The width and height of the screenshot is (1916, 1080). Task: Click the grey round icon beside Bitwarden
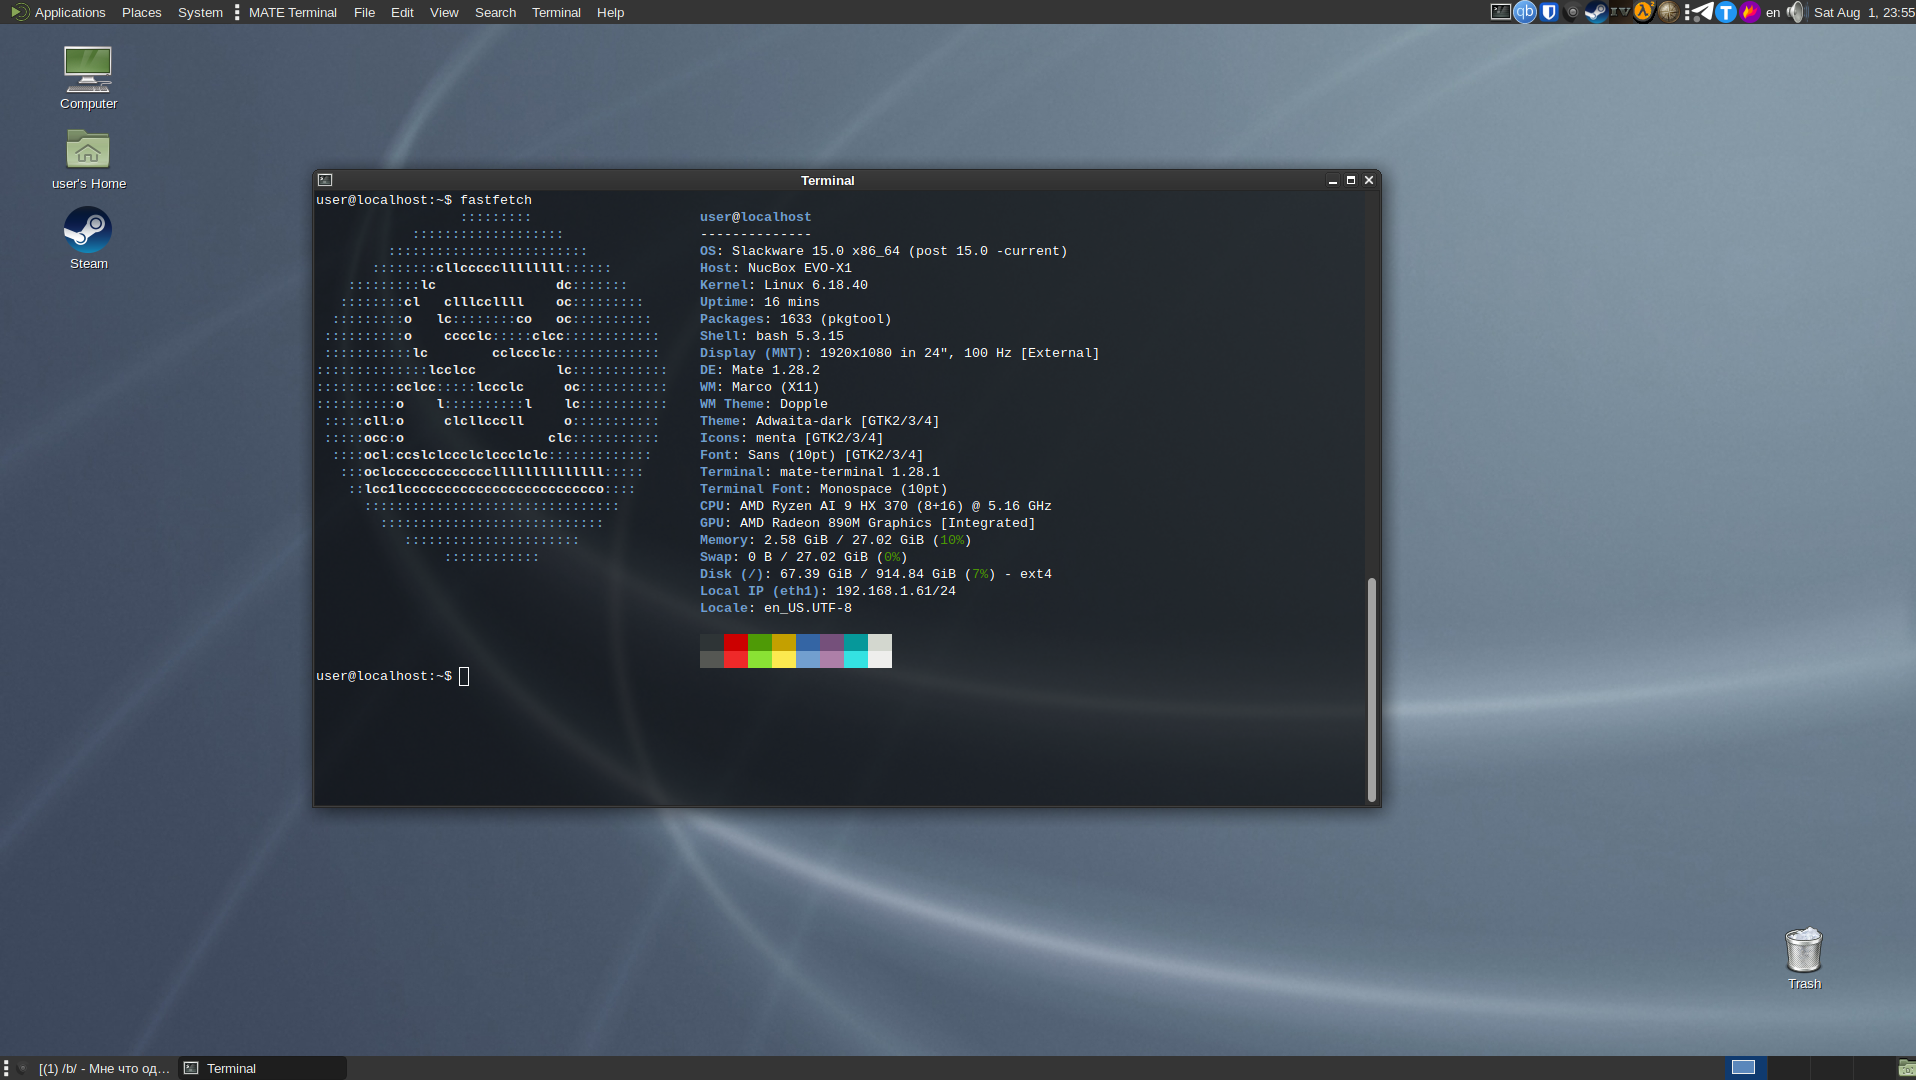1572,12
